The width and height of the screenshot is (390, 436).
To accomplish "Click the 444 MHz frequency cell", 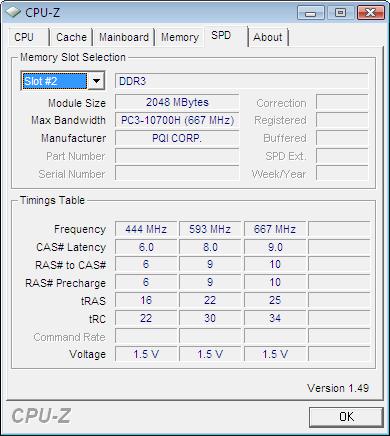I will 146,229.
